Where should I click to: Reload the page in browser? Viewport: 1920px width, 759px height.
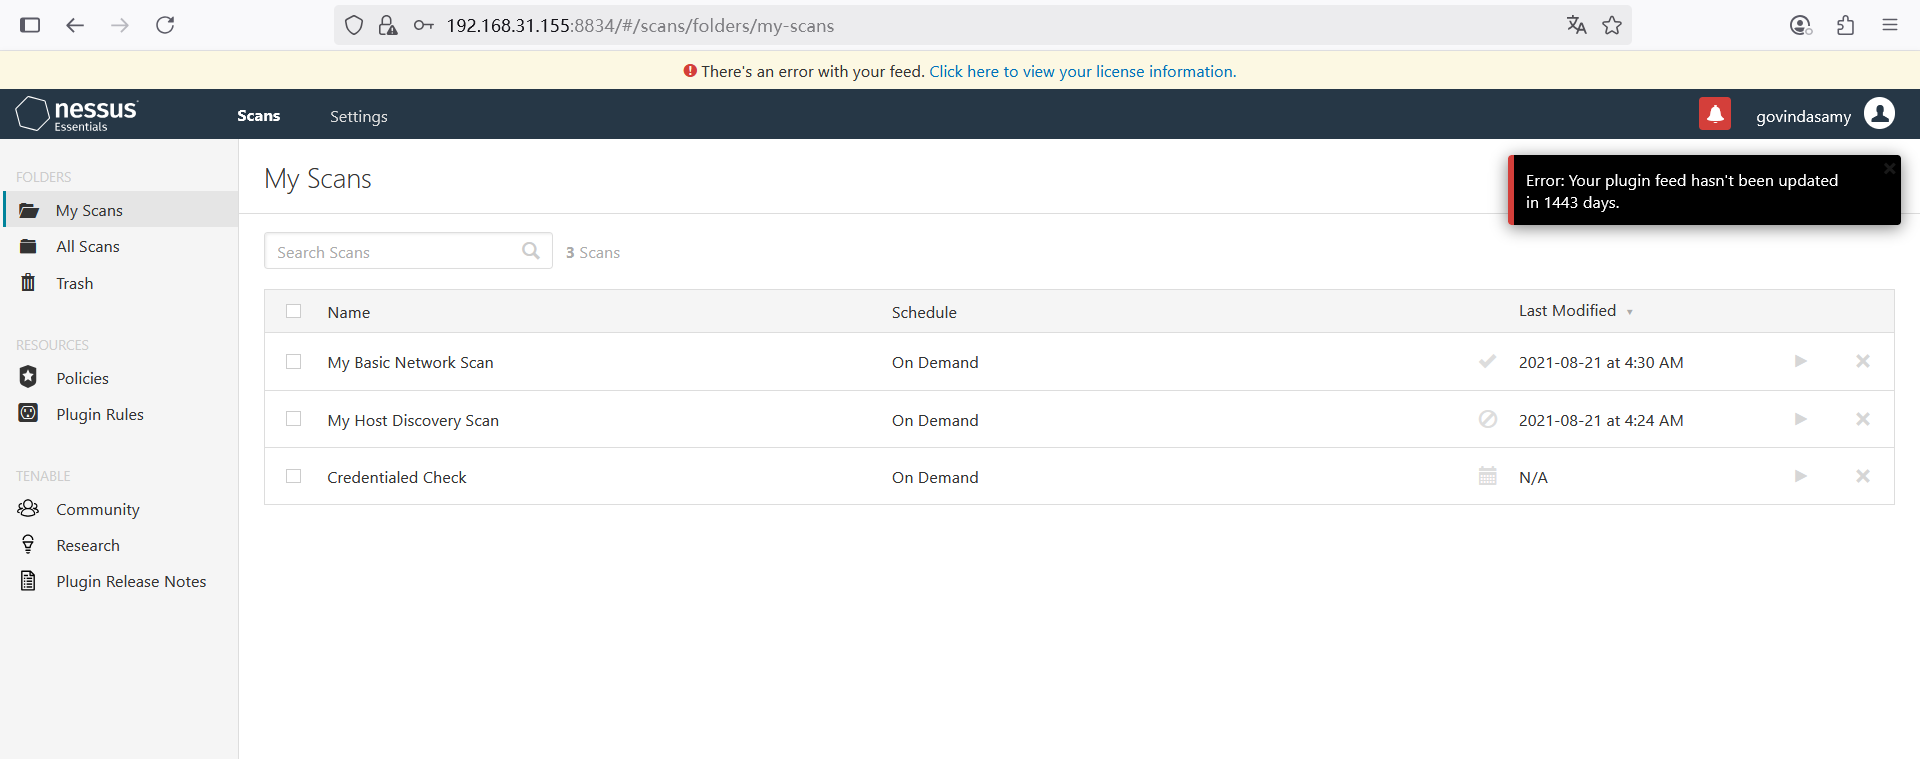165,25
